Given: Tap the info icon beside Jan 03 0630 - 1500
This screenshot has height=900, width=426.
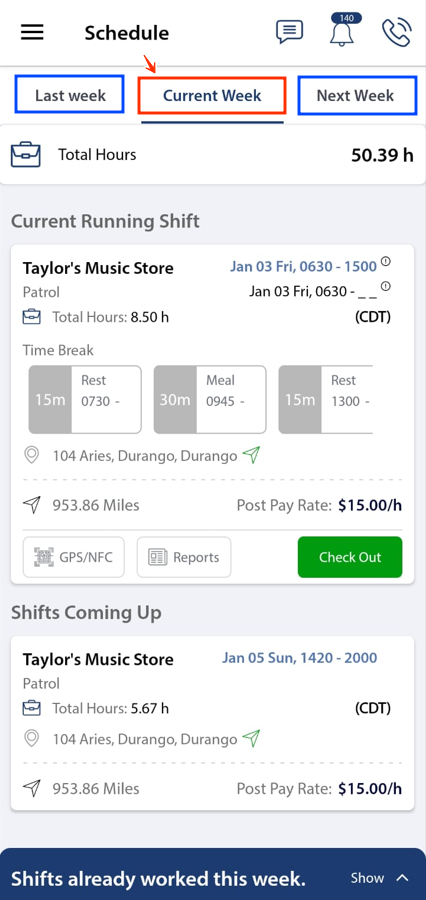Looking at the screenshot, I should click(x=386, y=262).
